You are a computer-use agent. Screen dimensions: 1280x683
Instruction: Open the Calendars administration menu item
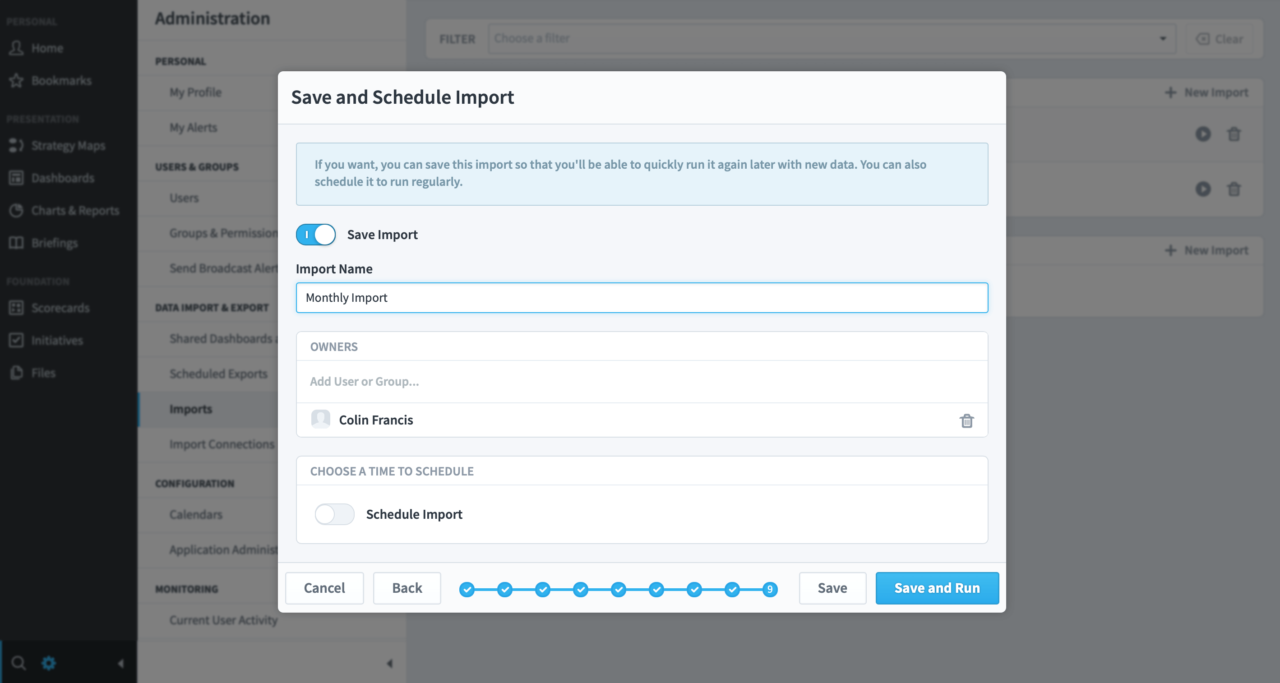click(196, 514)
